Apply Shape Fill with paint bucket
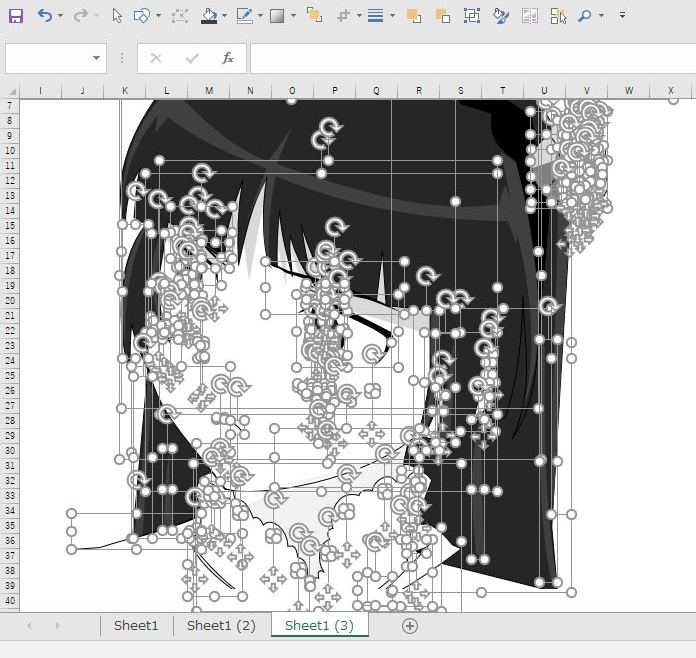Screen dimensions: 696x658 [x=209, y=16]
